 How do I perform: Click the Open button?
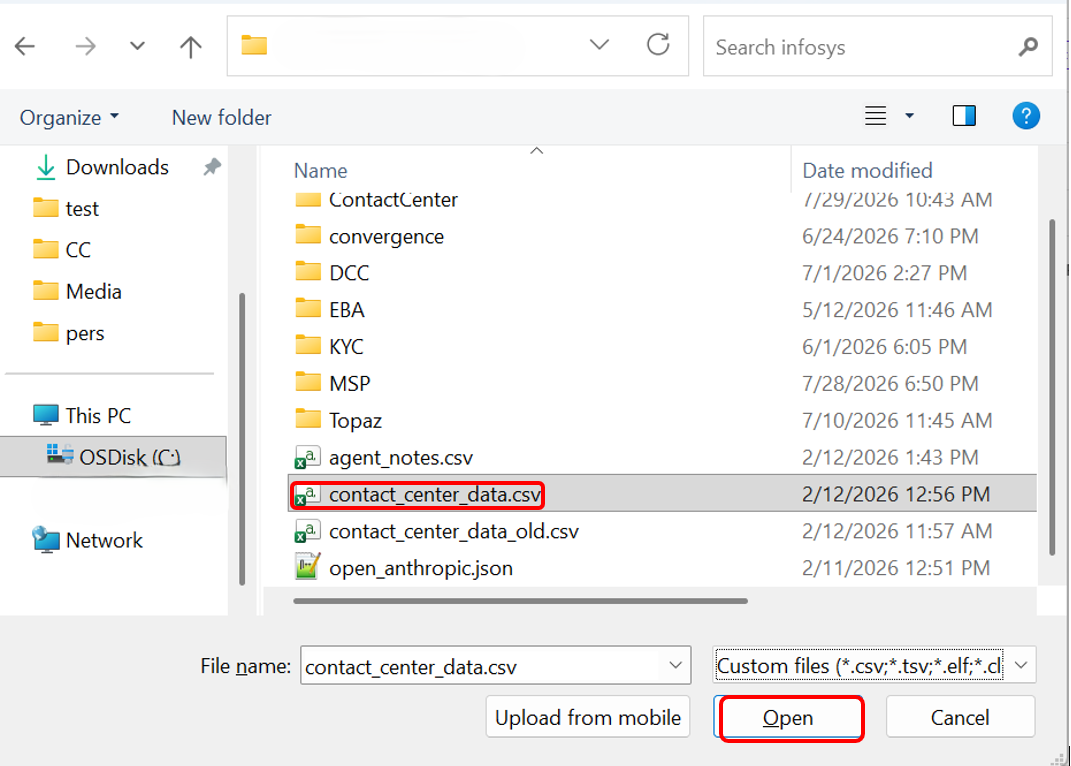[x=788, y=717]
